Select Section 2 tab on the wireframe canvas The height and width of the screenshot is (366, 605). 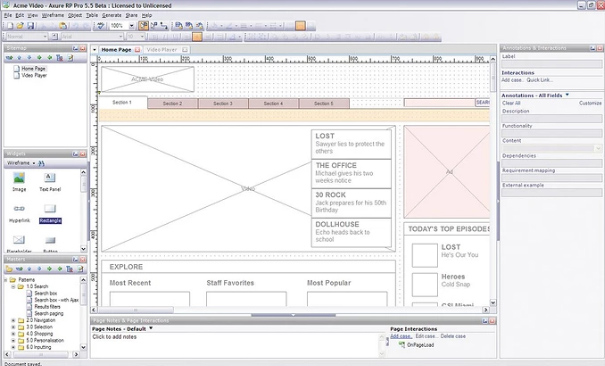point(172,103)
